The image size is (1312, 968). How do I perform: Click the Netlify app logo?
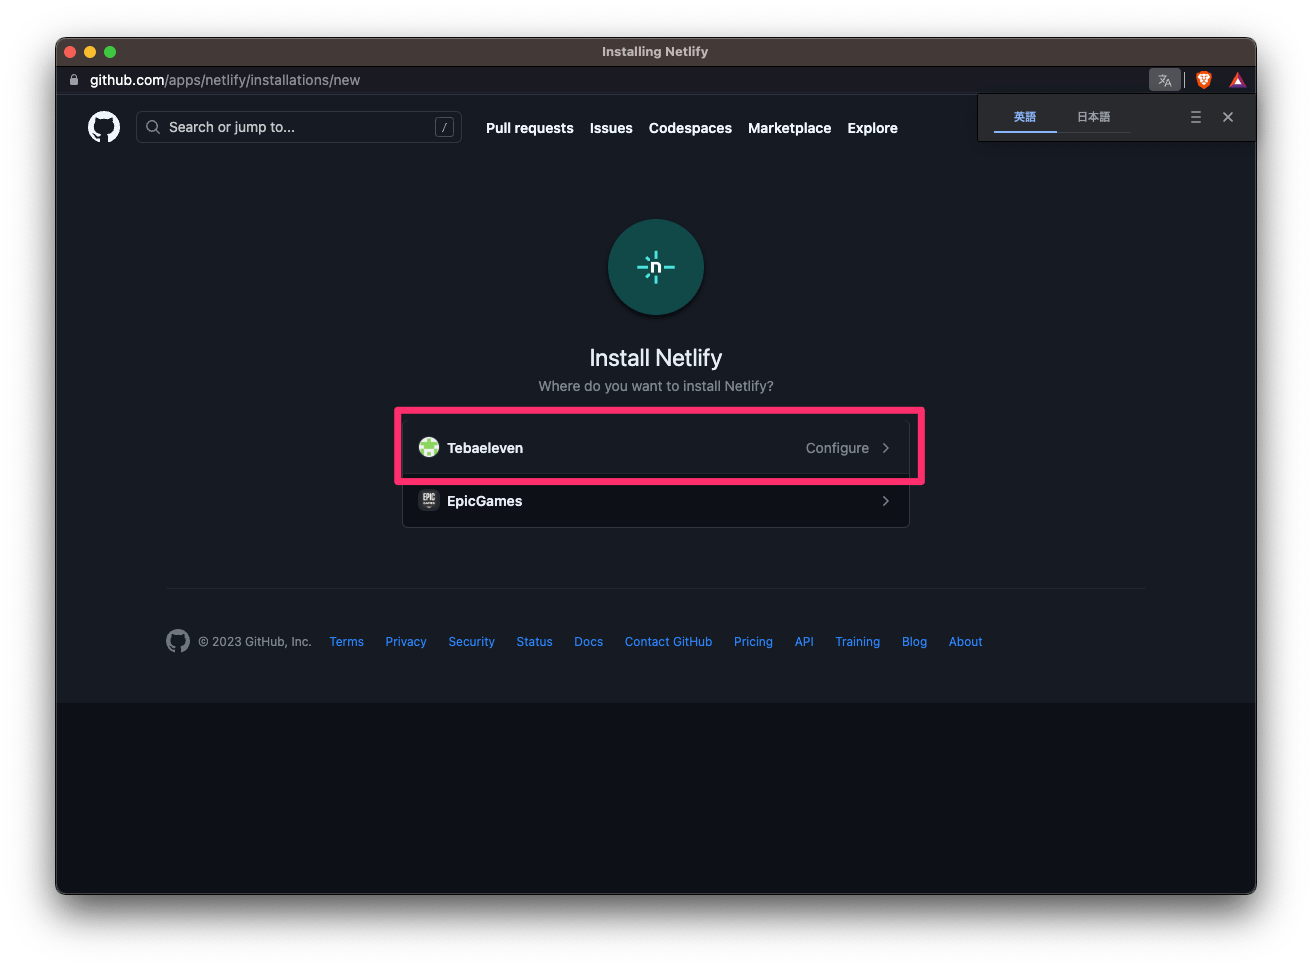tap(656, 267)
